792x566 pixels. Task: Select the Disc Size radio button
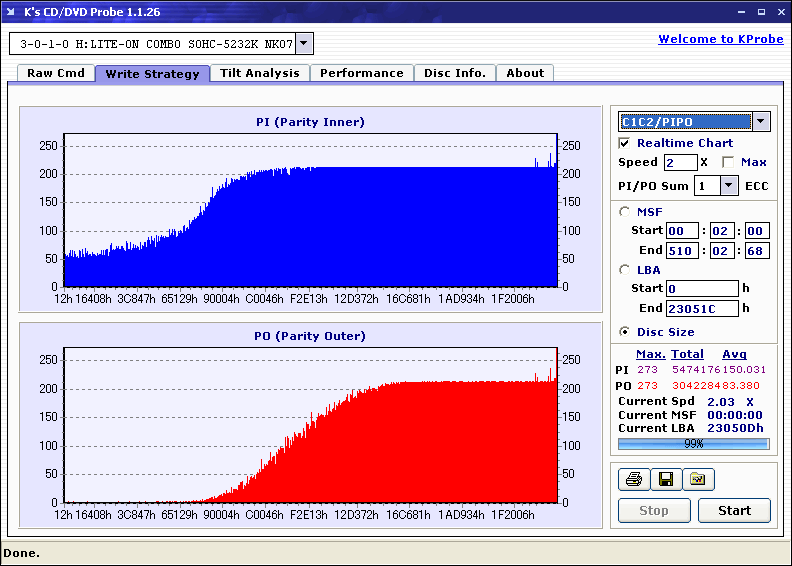(x=624, y=332)
